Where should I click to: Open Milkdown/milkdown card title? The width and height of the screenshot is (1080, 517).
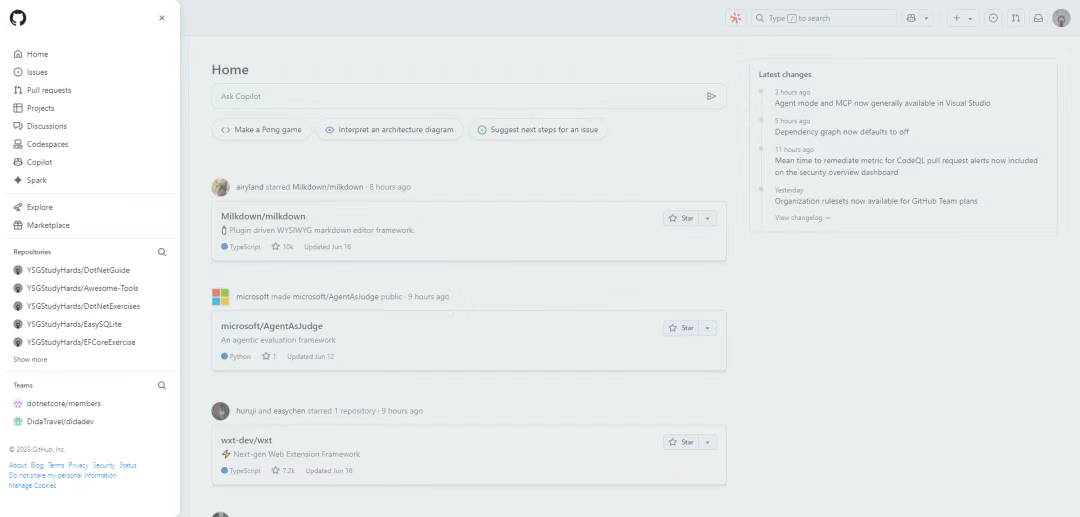tap(263, 216)
